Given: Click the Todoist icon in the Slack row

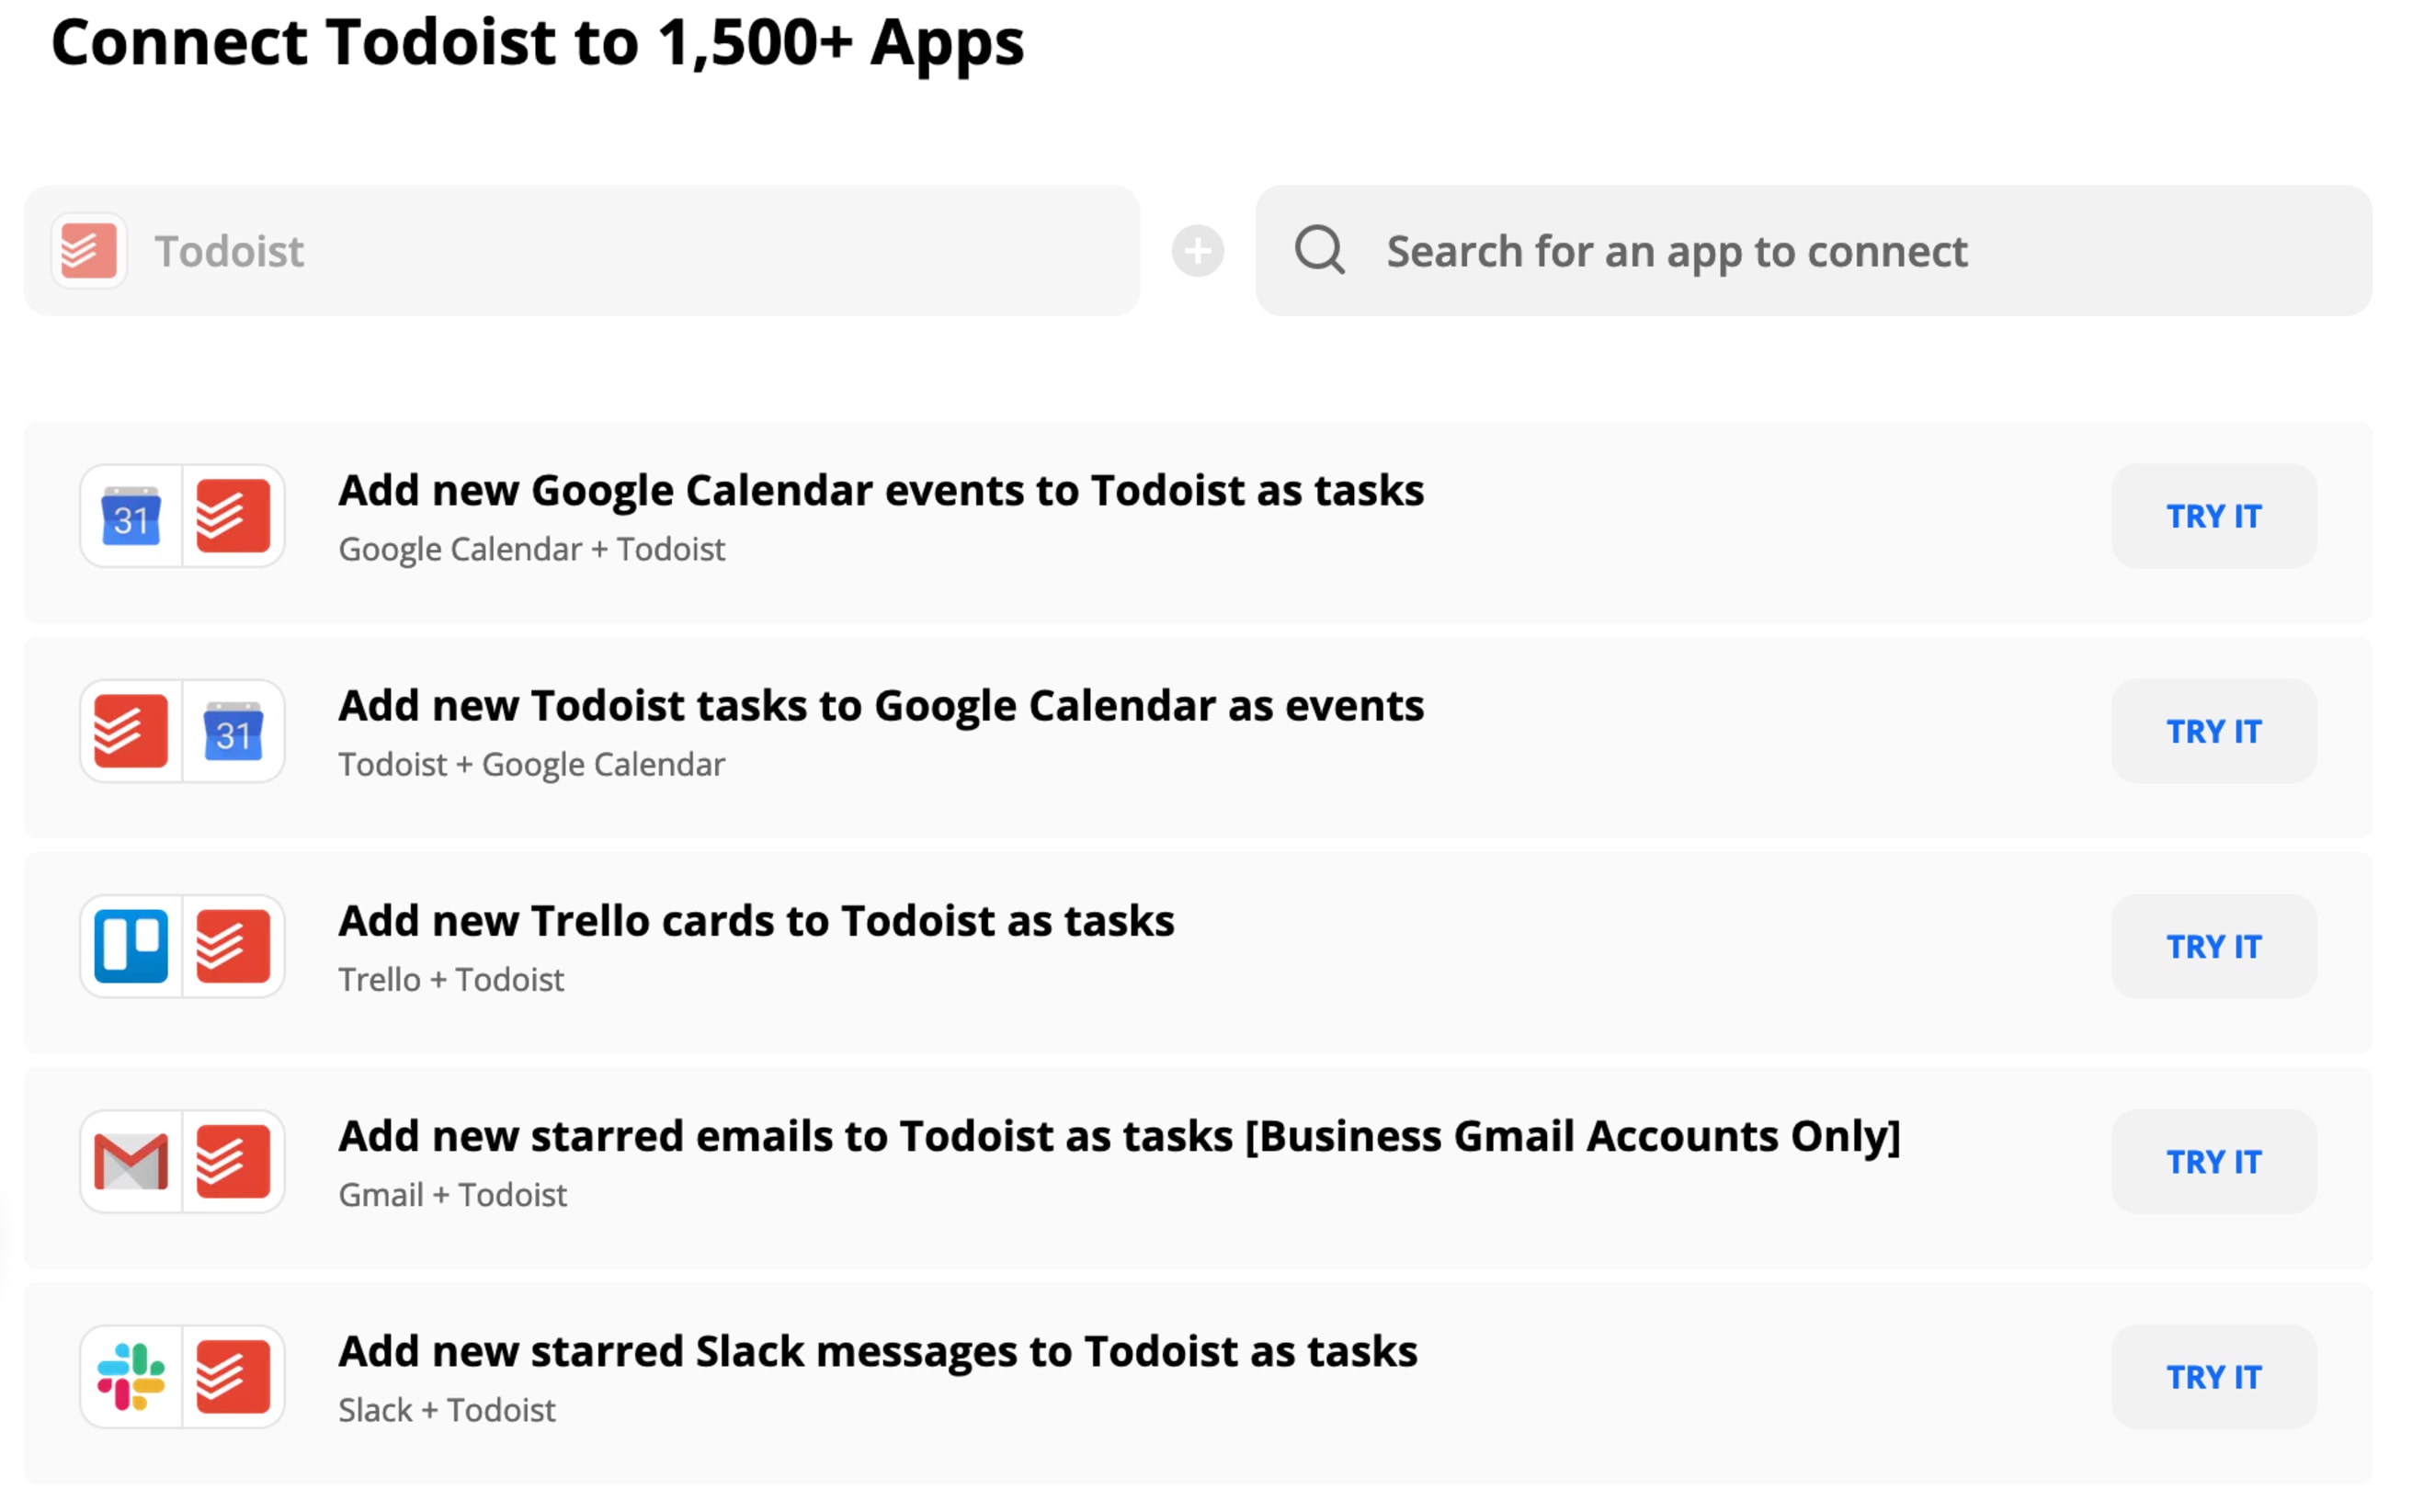Looking at the screenshot, I should (x=233, y=1376).
